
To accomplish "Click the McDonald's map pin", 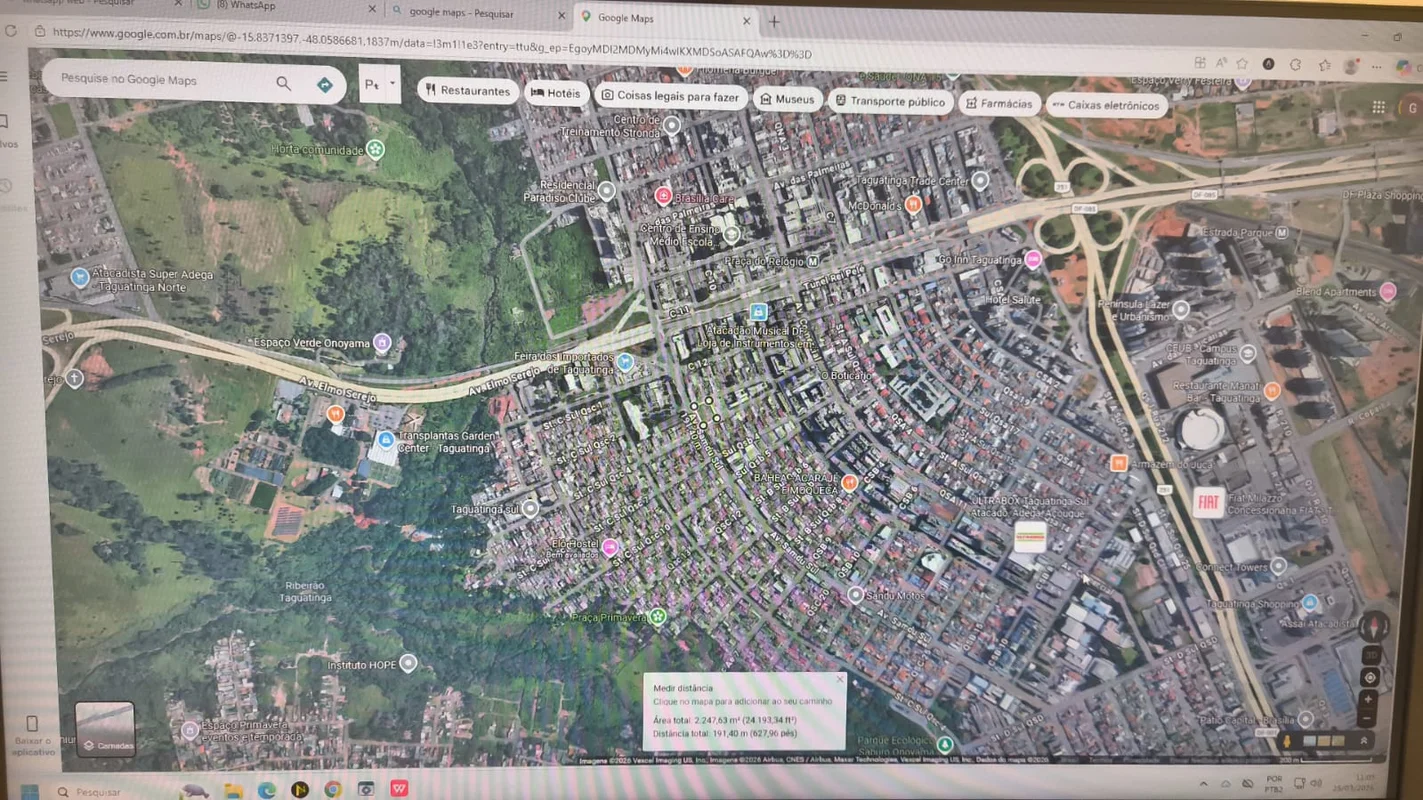I will pos(913,205).
